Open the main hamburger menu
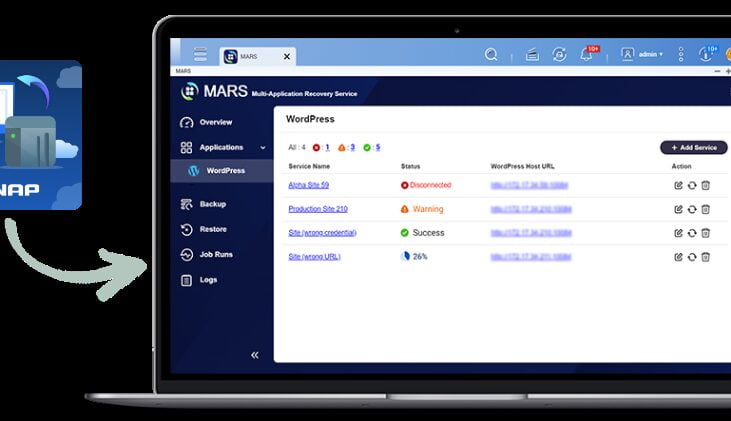Viewport: 731px width, 421px height. point(200,55)
